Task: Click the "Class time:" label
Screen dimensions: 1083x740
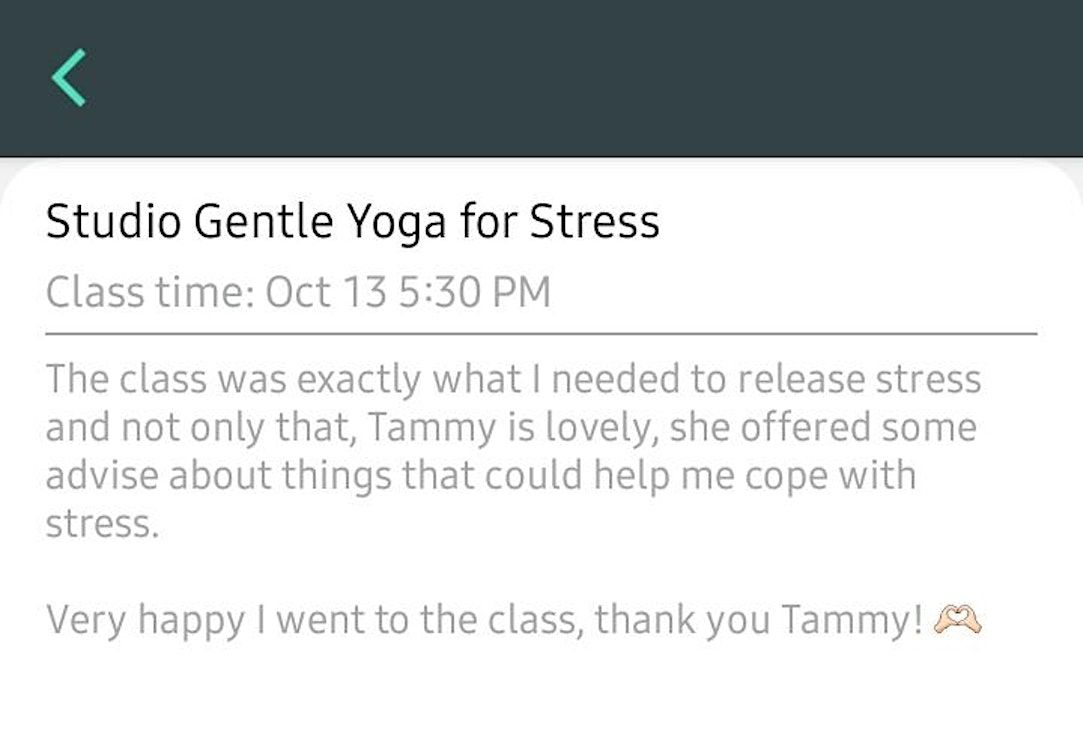Action: 150,293
